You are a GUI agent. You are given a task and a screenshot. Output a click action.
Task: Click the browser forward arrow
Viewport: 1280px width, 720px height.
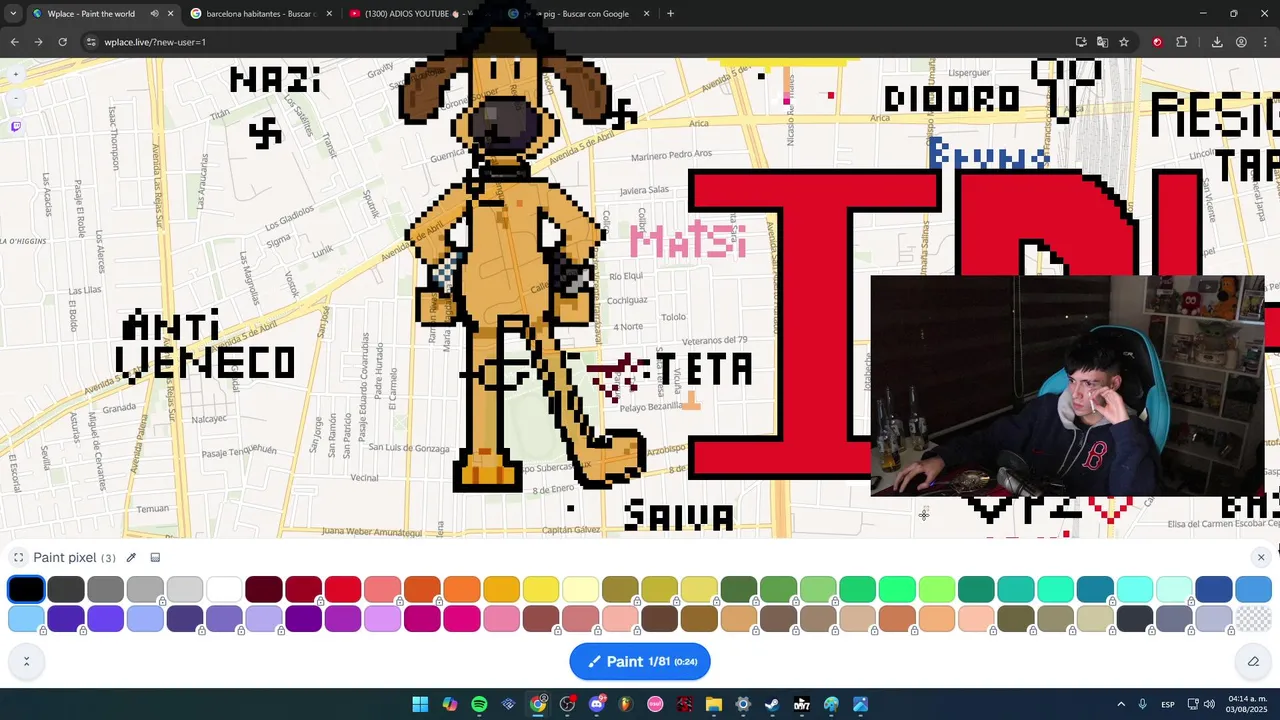click(x=38, y=42)
